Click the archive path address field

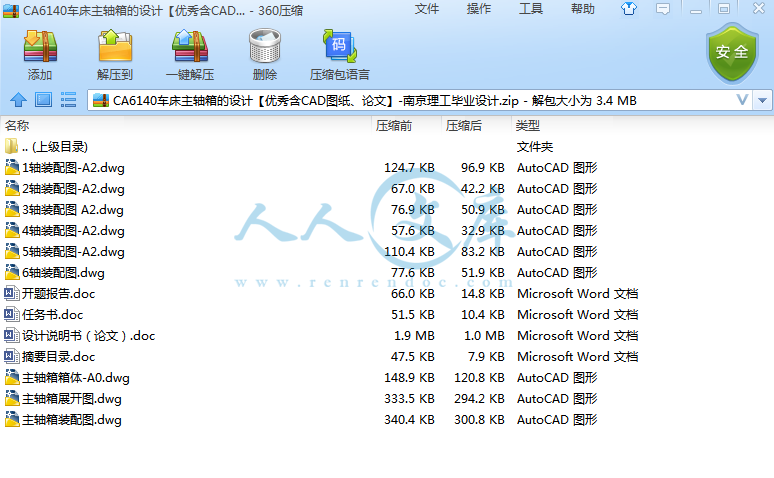click(420, 100)
